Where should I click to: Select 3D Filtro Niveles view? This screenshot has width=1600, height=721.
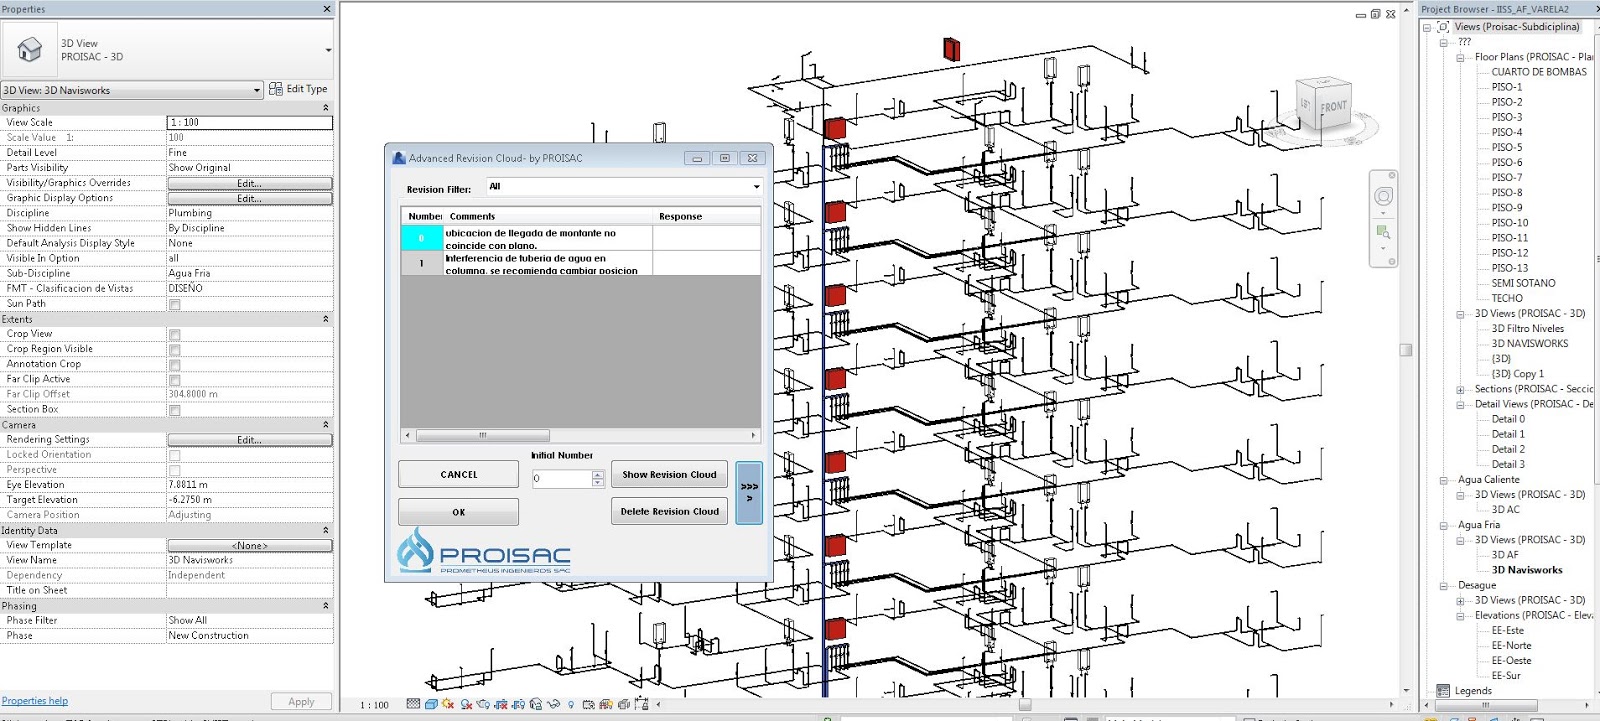1527,328
